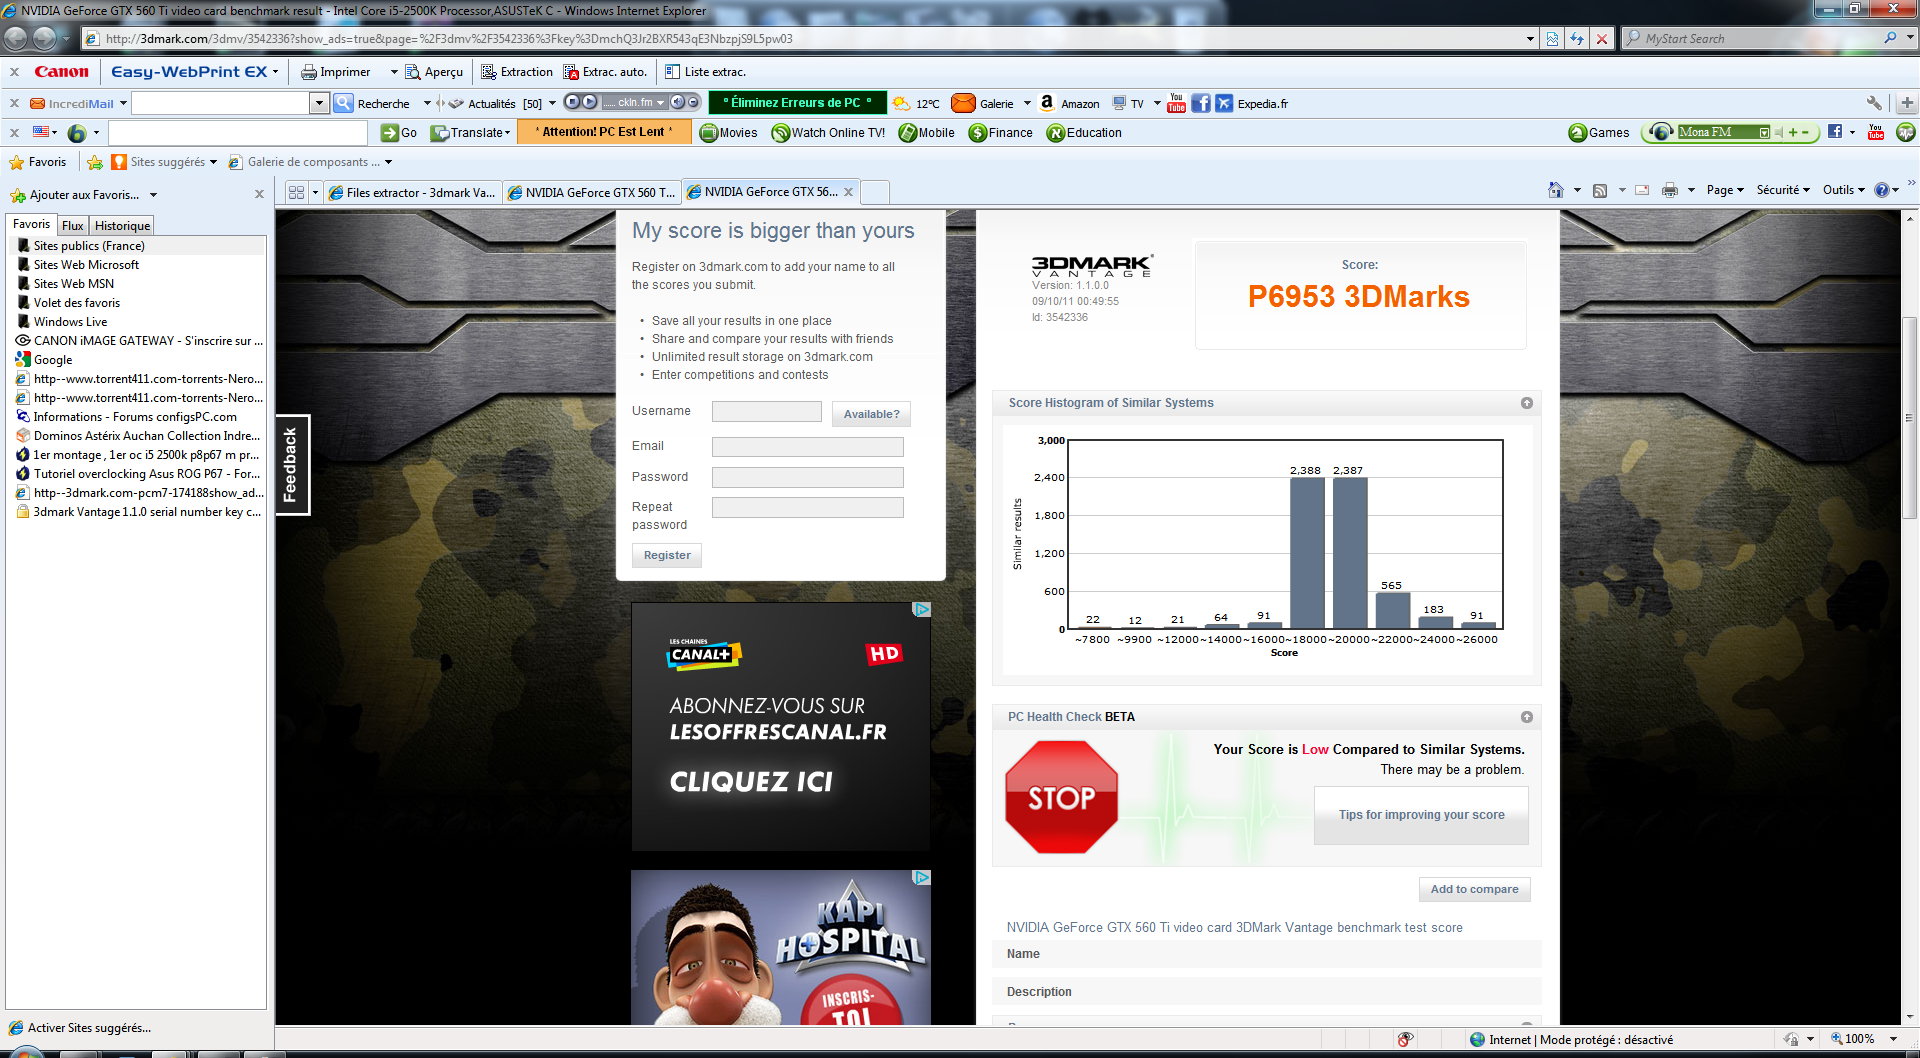The height and width of the screenshot is (1058, 1920).
Task: Switch to the Historique tab
Action: pos(122,226)
